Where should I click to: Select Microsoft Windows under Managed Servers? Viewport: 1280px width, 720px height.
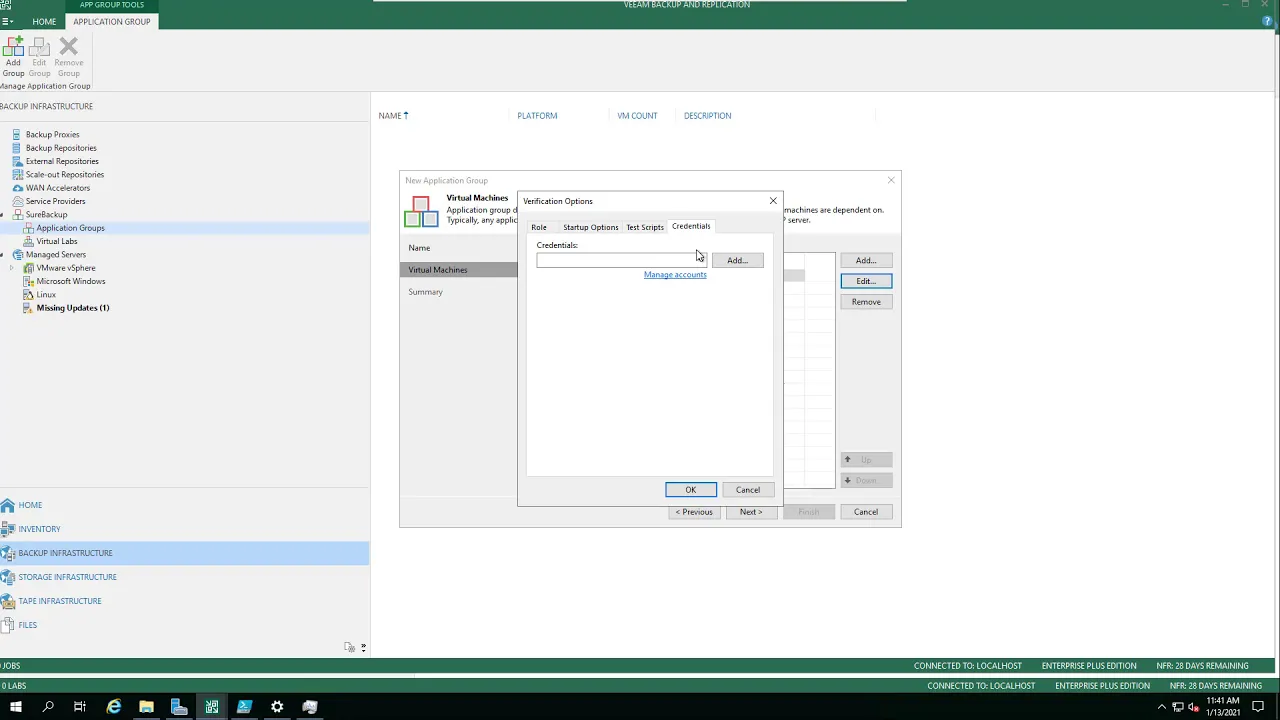click(70, 281)
